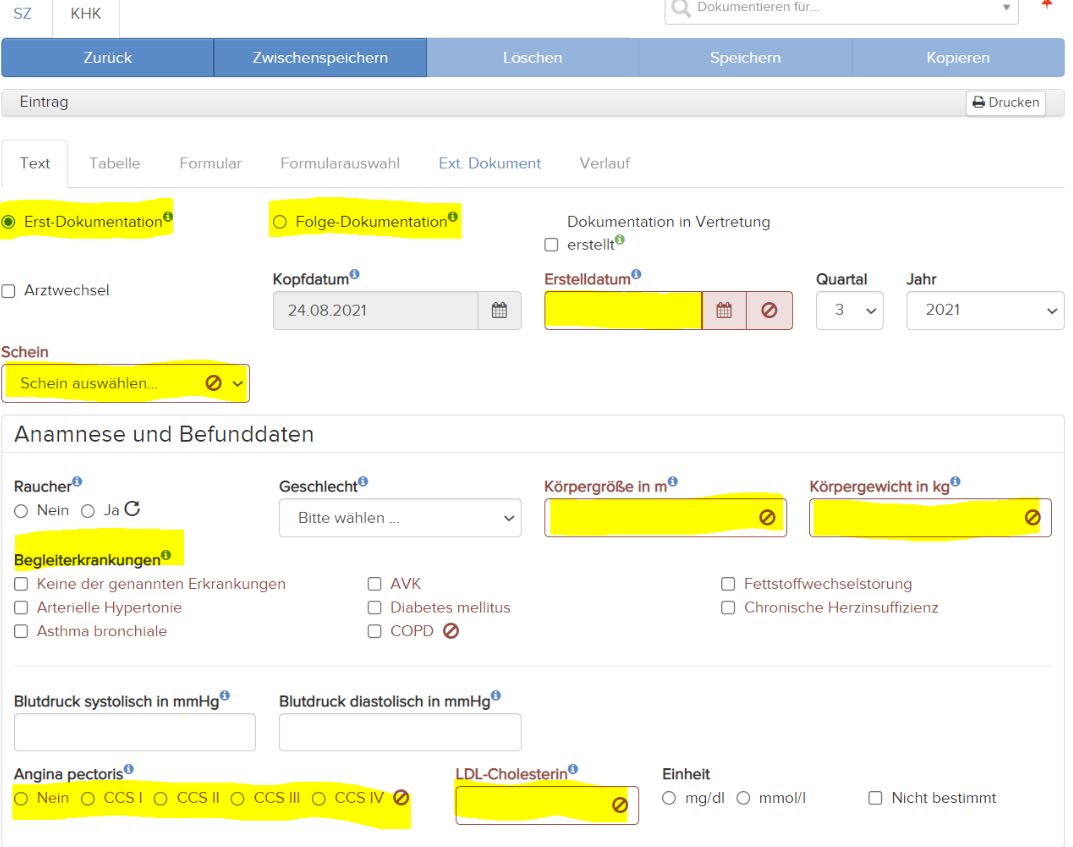Click into the Blutdruck systolisch input field

(x=134, y=731)
